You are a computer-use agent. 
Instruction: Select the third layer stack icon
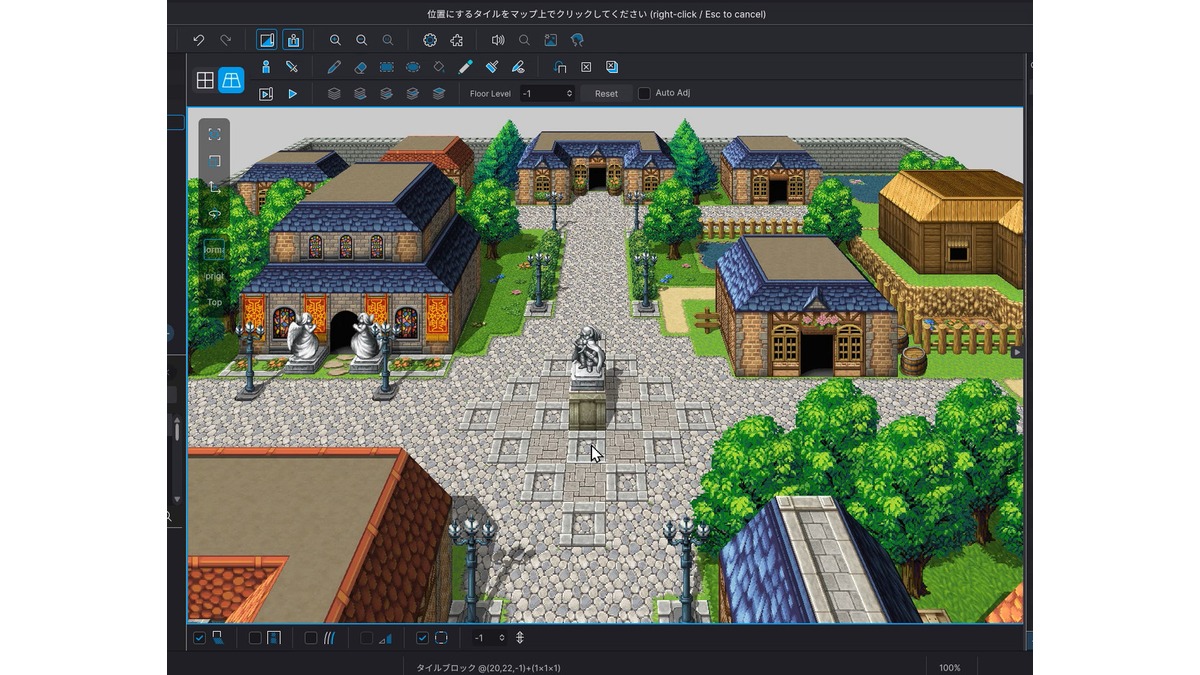386,94
